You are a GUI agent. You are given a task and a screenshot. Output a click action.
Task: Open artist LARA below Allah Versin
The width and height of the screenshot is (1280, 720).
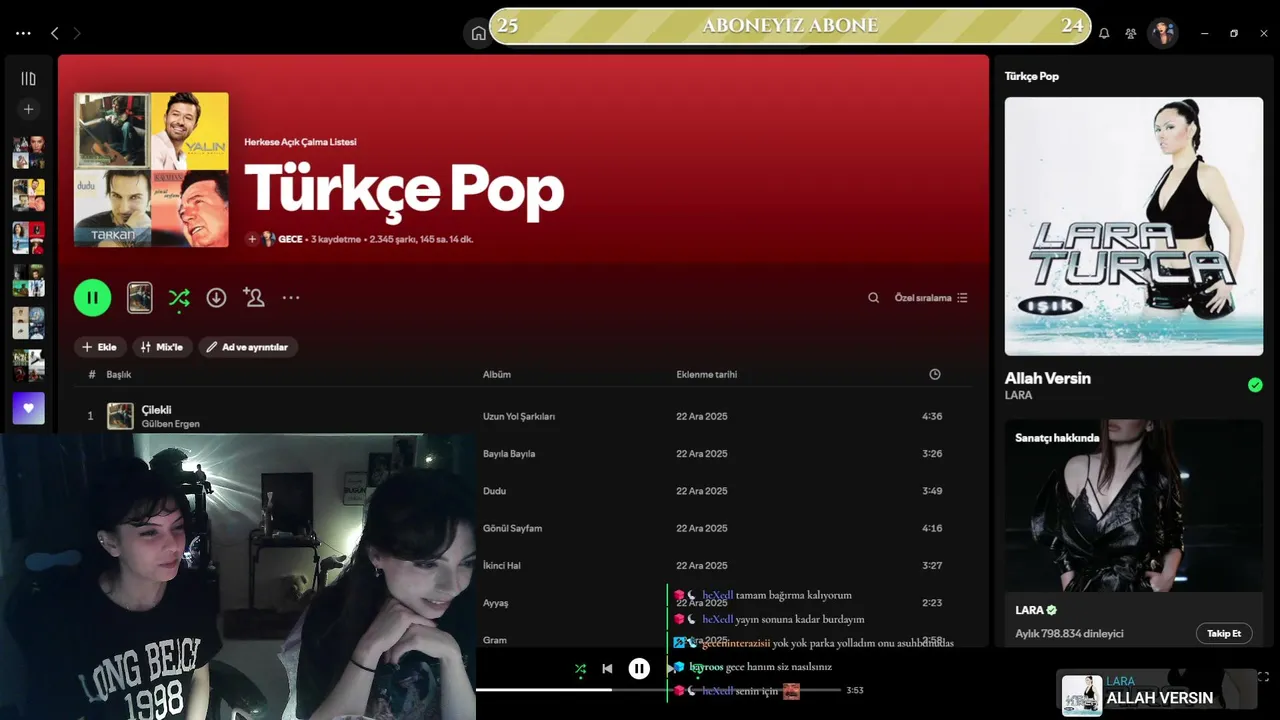(1019, 396)
